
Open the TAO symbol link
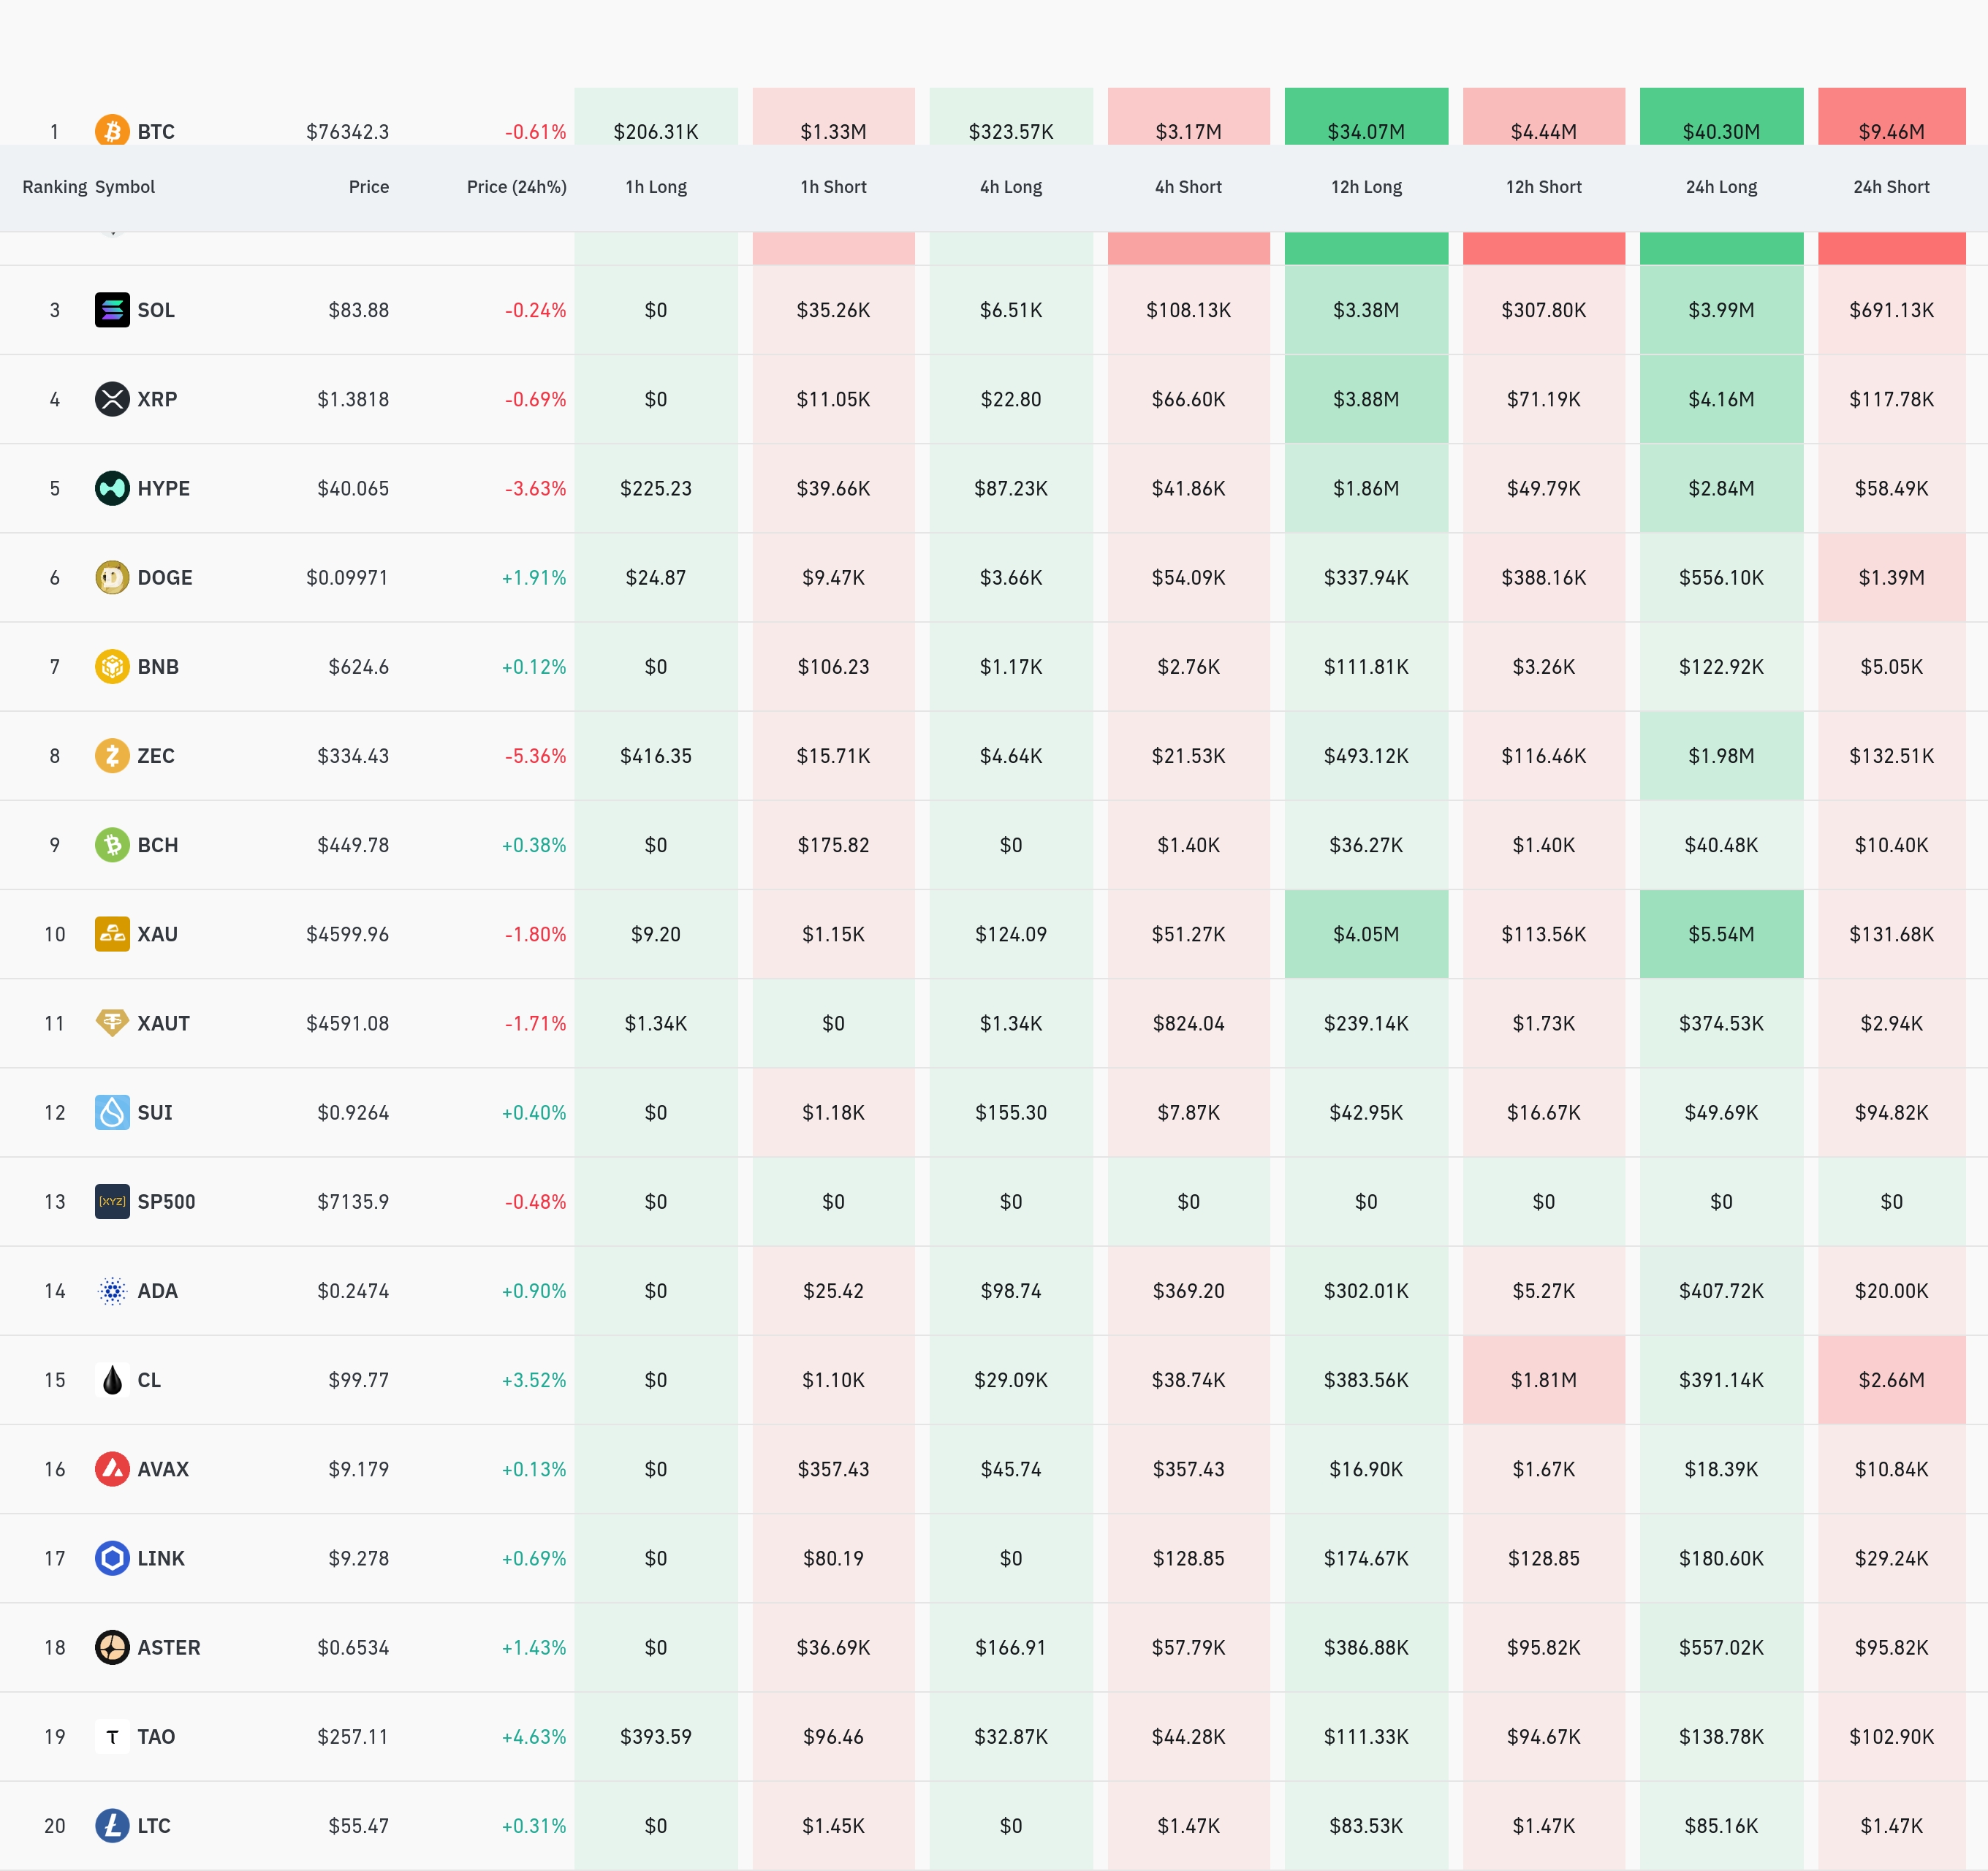pyautogui.click(x=156, y=1736)
